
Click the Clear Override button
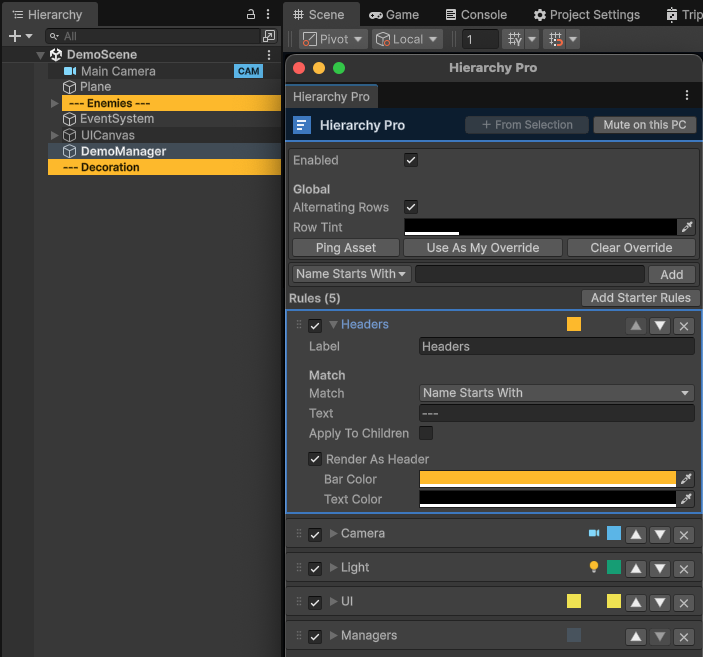[631, 248]
